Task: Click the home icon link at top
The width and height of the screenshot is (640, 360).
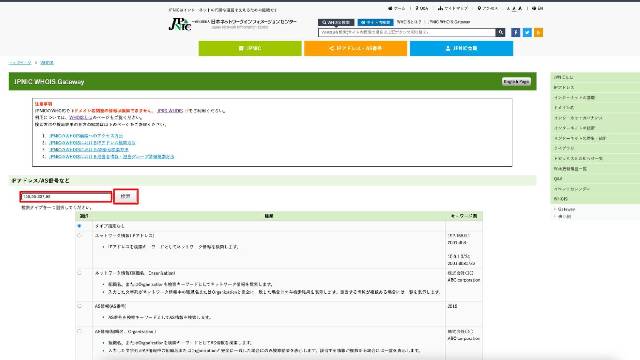Action: [396, 8]
